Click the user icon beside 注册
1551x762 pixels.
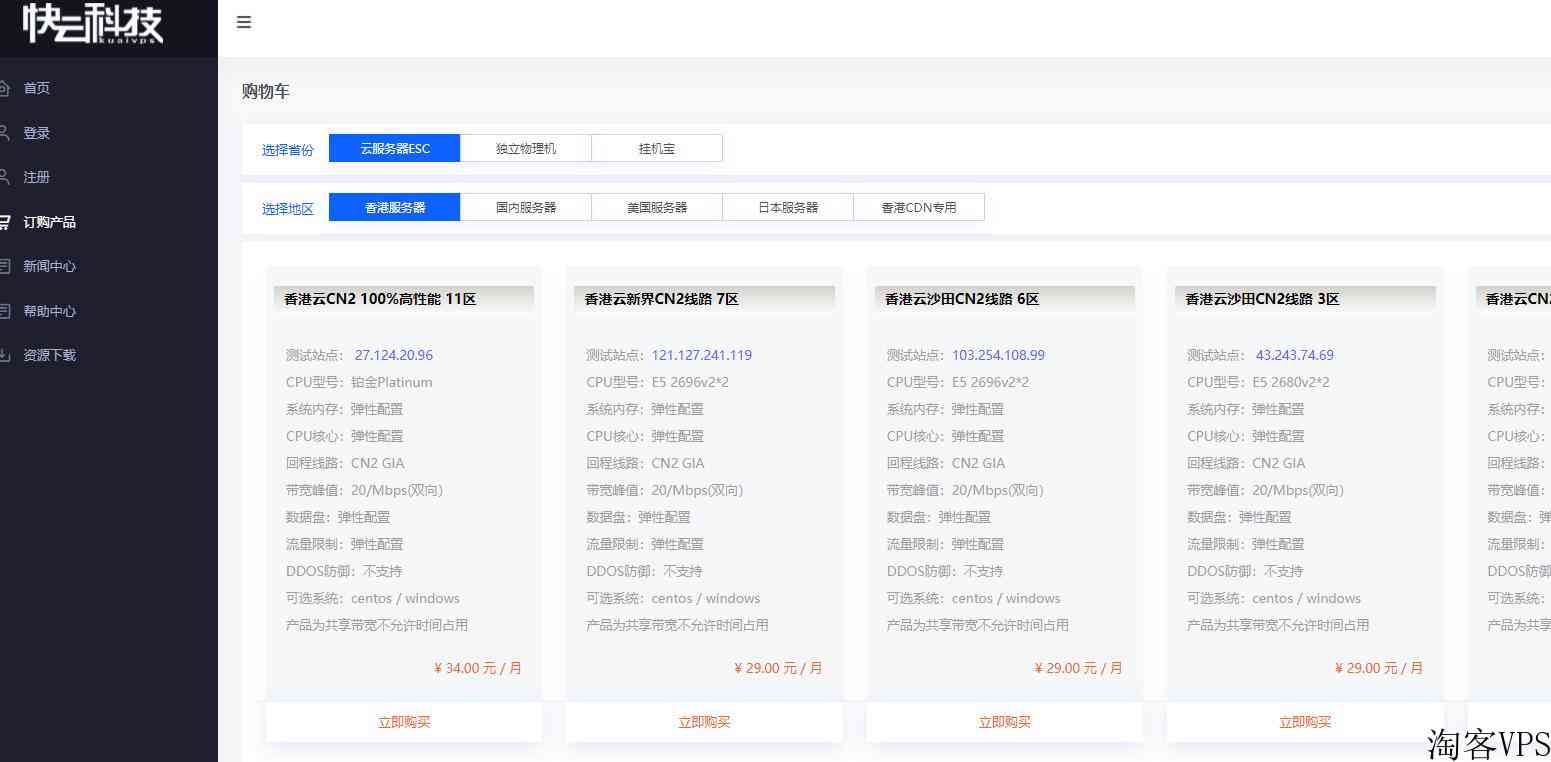[4, 177]
